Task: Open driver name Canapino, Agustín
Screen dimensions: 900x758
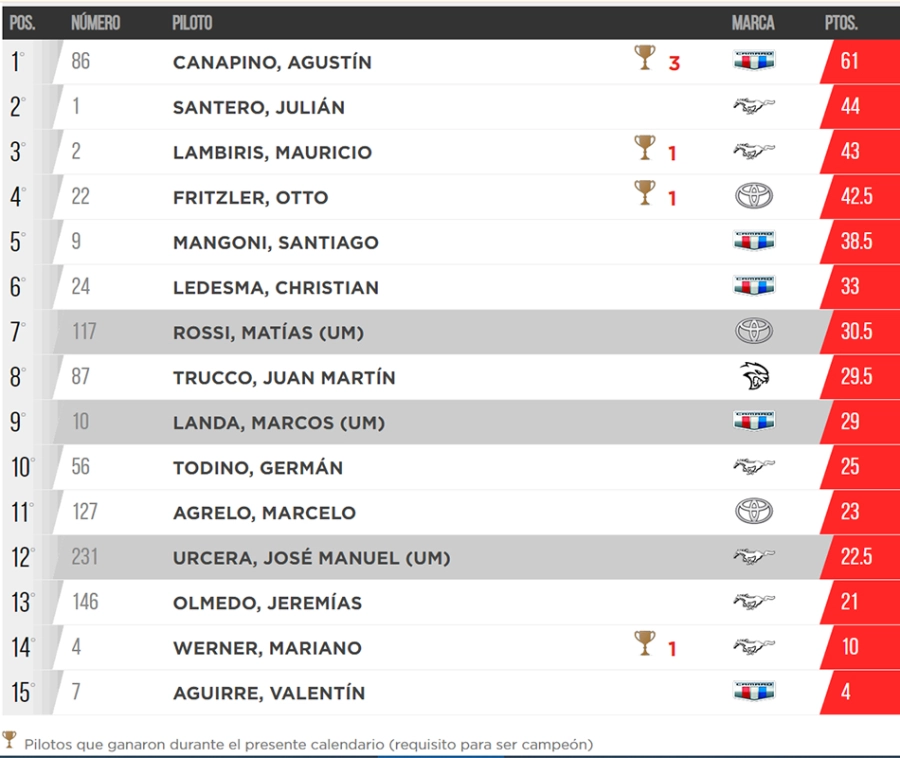Action: click(x=272, y=62)
